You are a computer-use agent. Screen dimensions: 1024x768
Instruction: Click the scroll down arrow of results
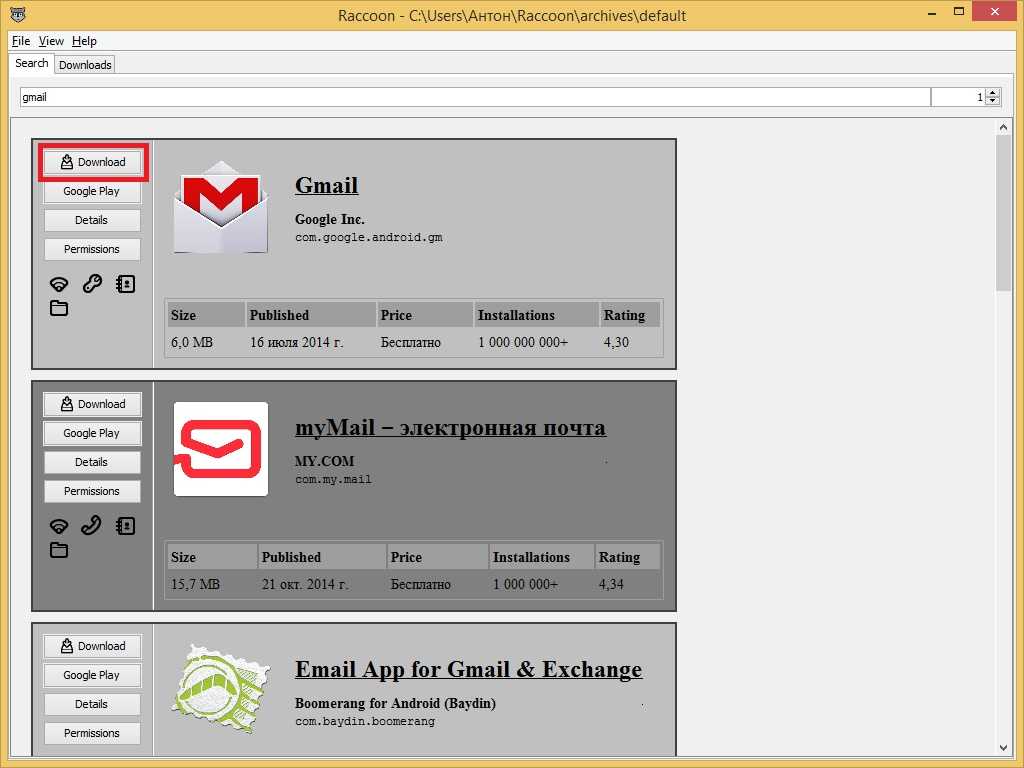[x=1004, y=747]
